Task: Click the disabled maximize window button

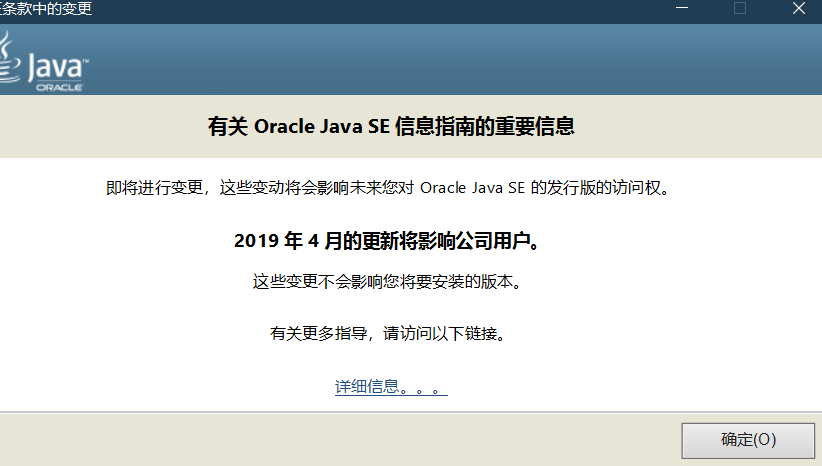Action: [740, 8]
